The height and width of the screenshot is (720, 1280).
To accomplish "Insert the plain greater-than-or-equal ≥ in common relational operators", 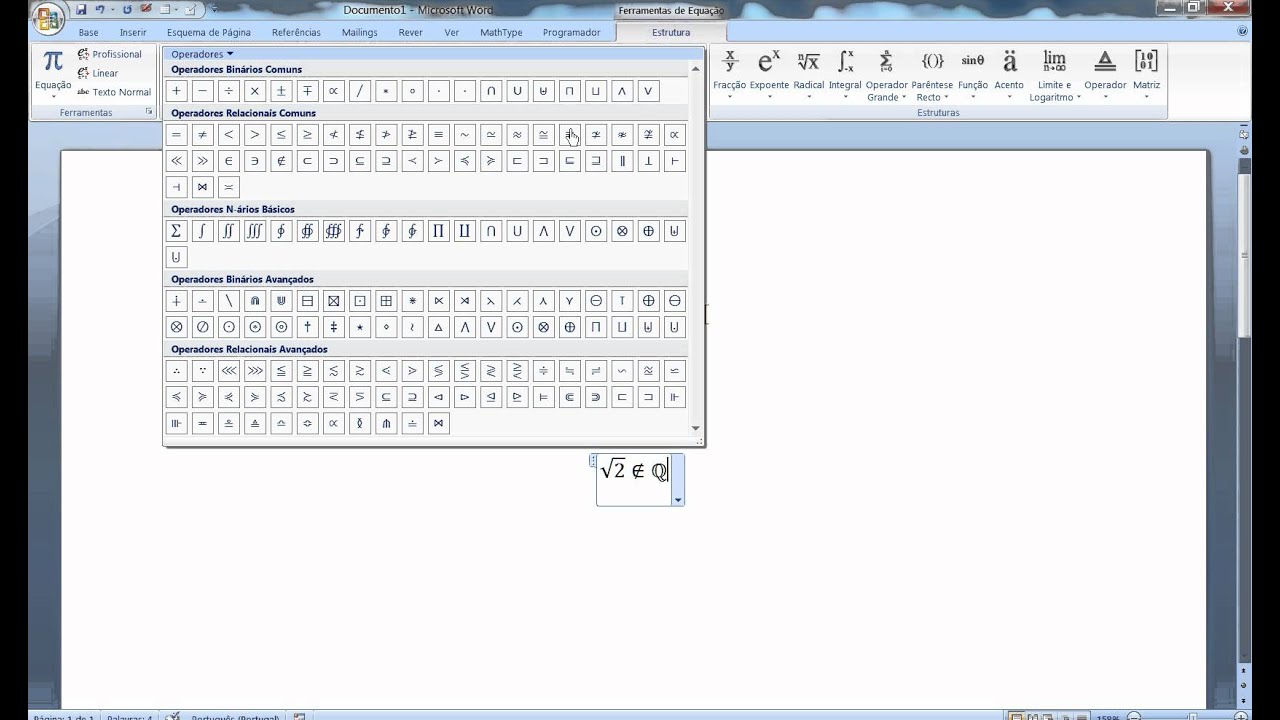I will pos(307,134).
